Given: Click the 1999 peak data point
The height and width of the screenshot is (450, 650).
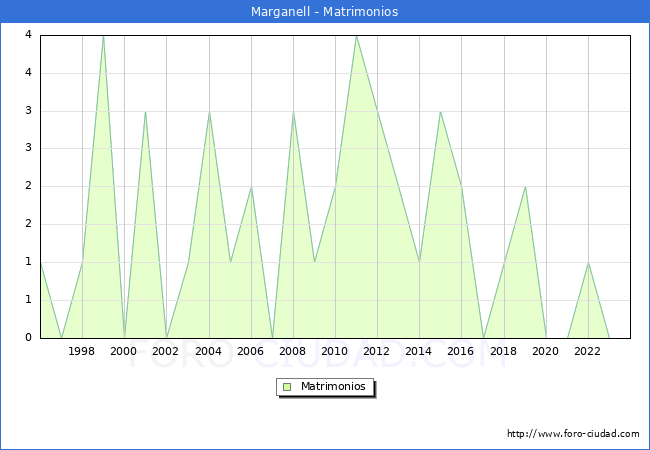Looking at the screenshot, I should 103,36.
